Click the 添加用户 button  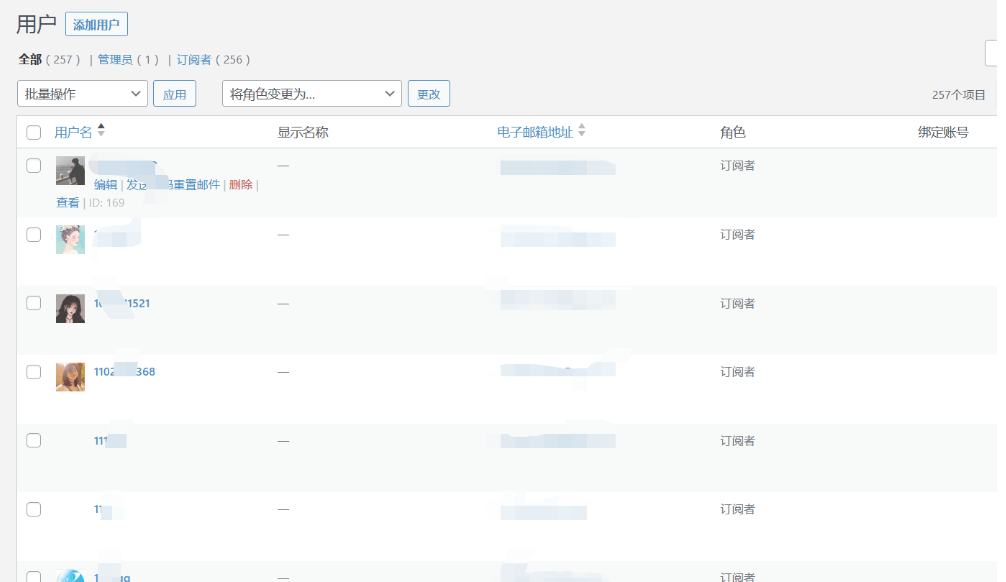96,25
